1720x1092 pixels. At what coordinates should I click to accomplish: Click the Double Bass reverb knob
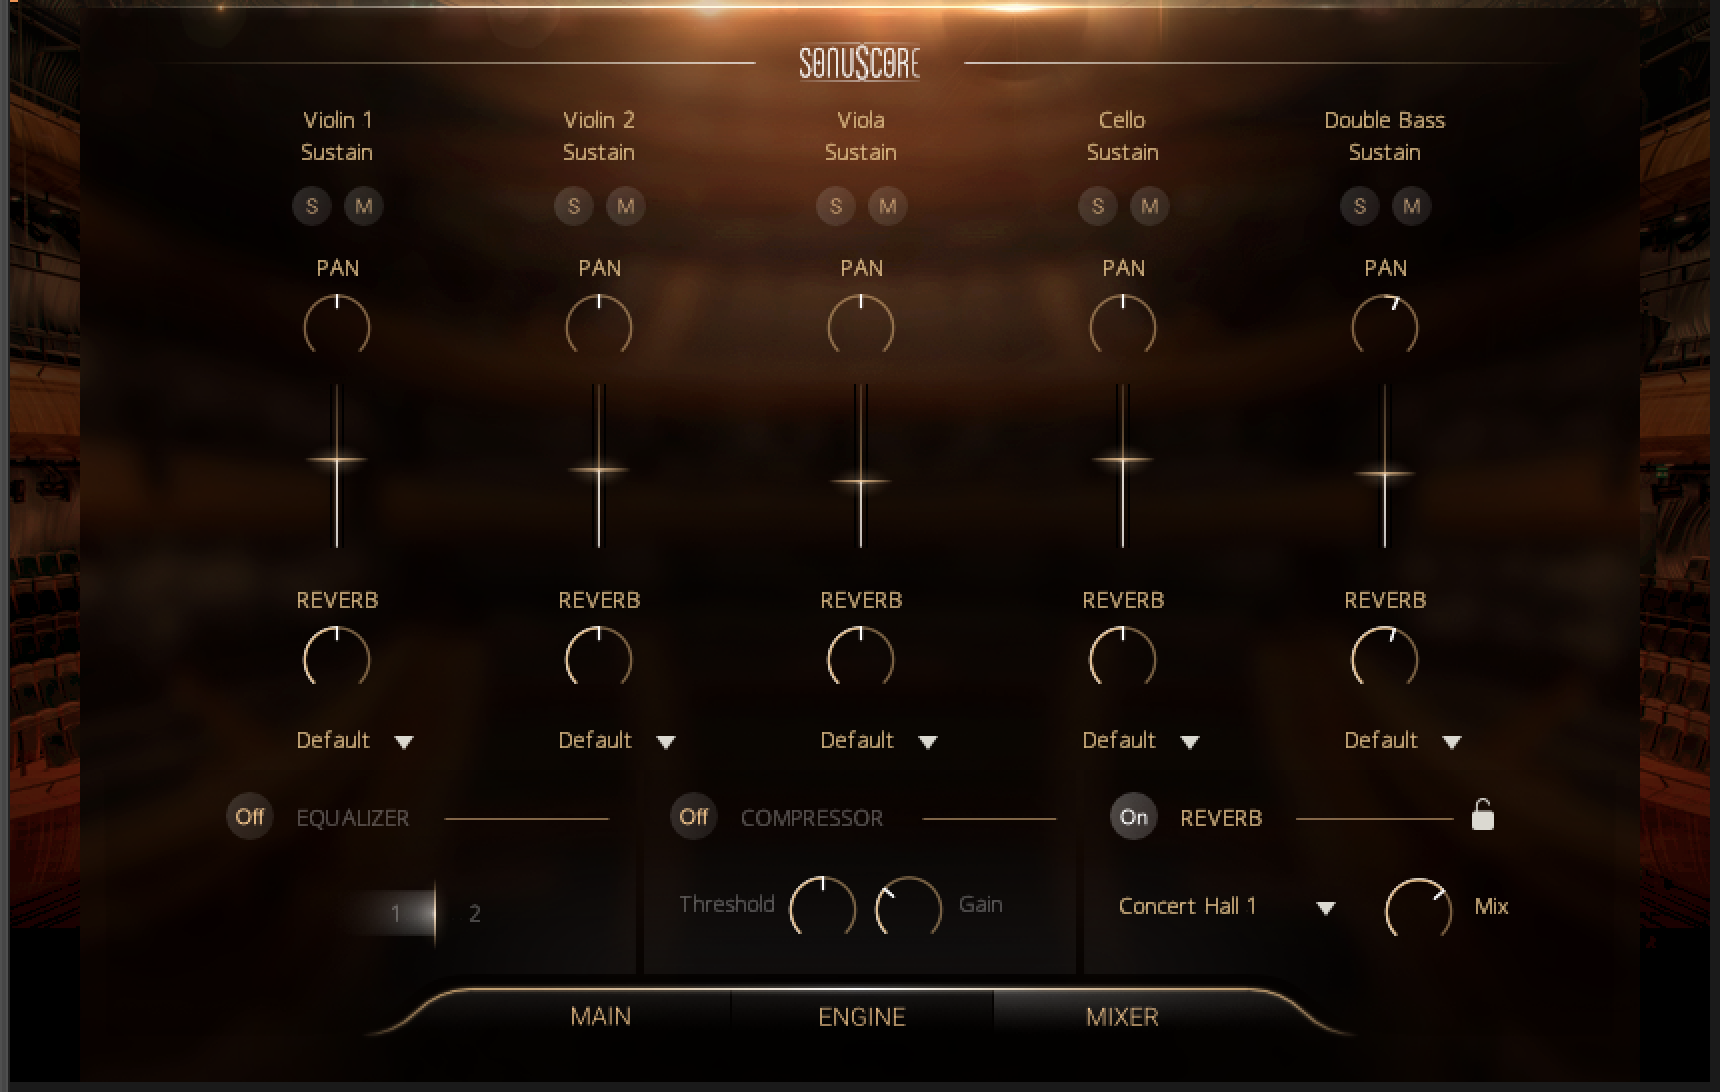(1385, 658)
